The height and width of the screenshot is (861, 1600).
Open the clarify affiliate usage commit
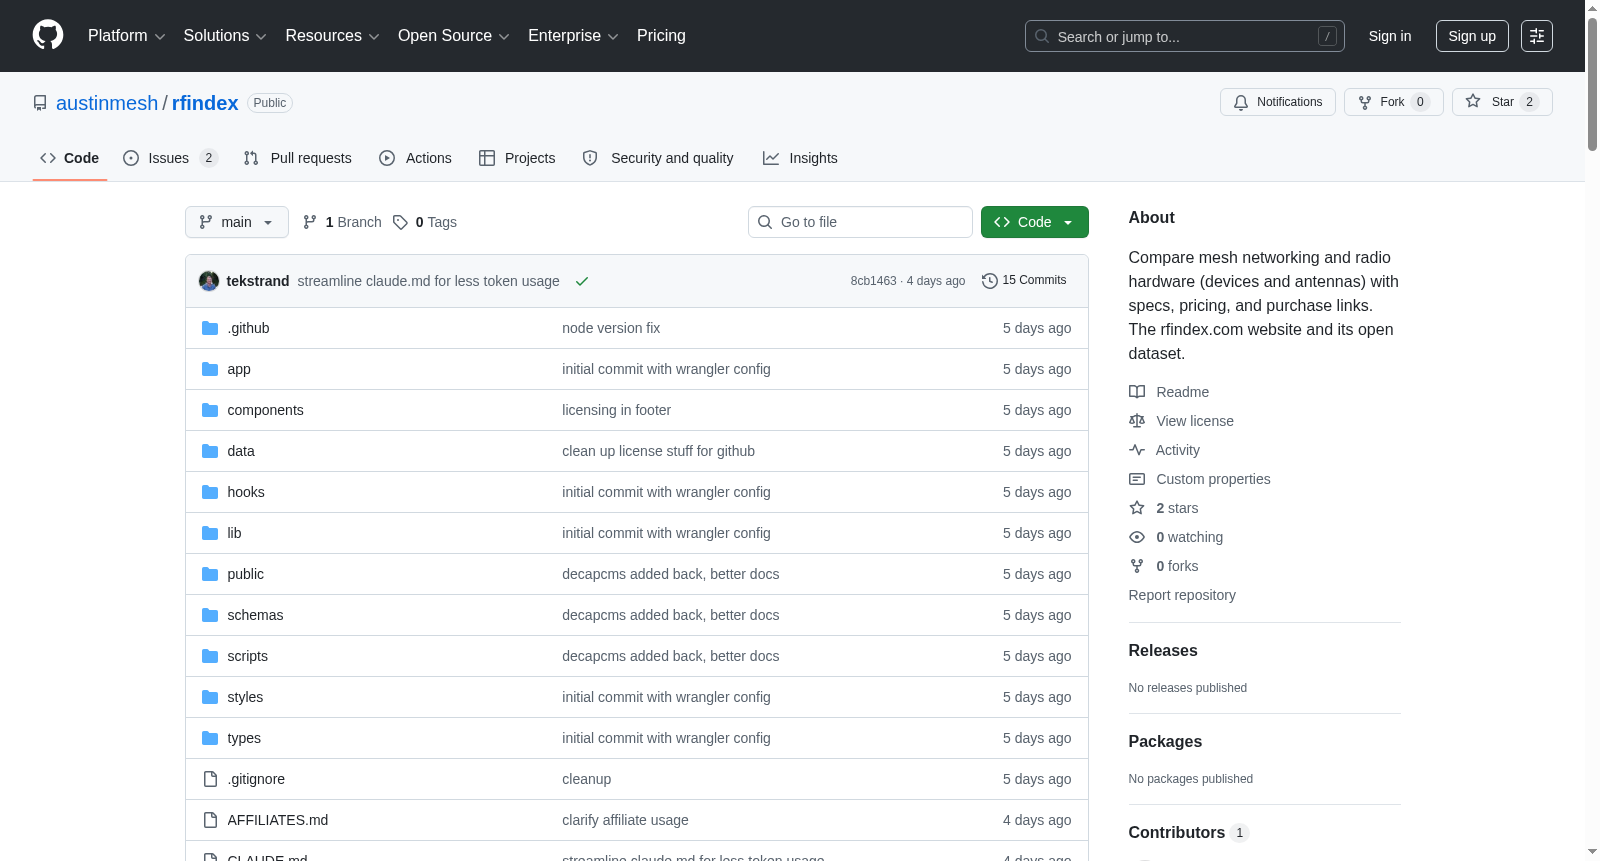pyautogui.click(x=625, y=820)
